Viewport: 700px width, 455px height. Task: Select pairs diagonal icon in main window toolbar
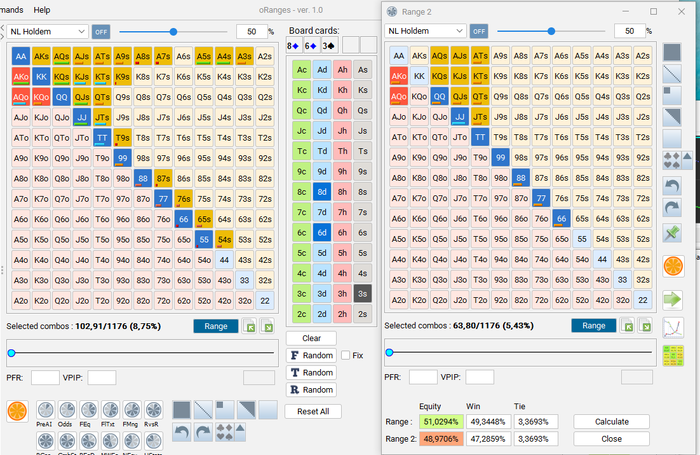[203, 410]
